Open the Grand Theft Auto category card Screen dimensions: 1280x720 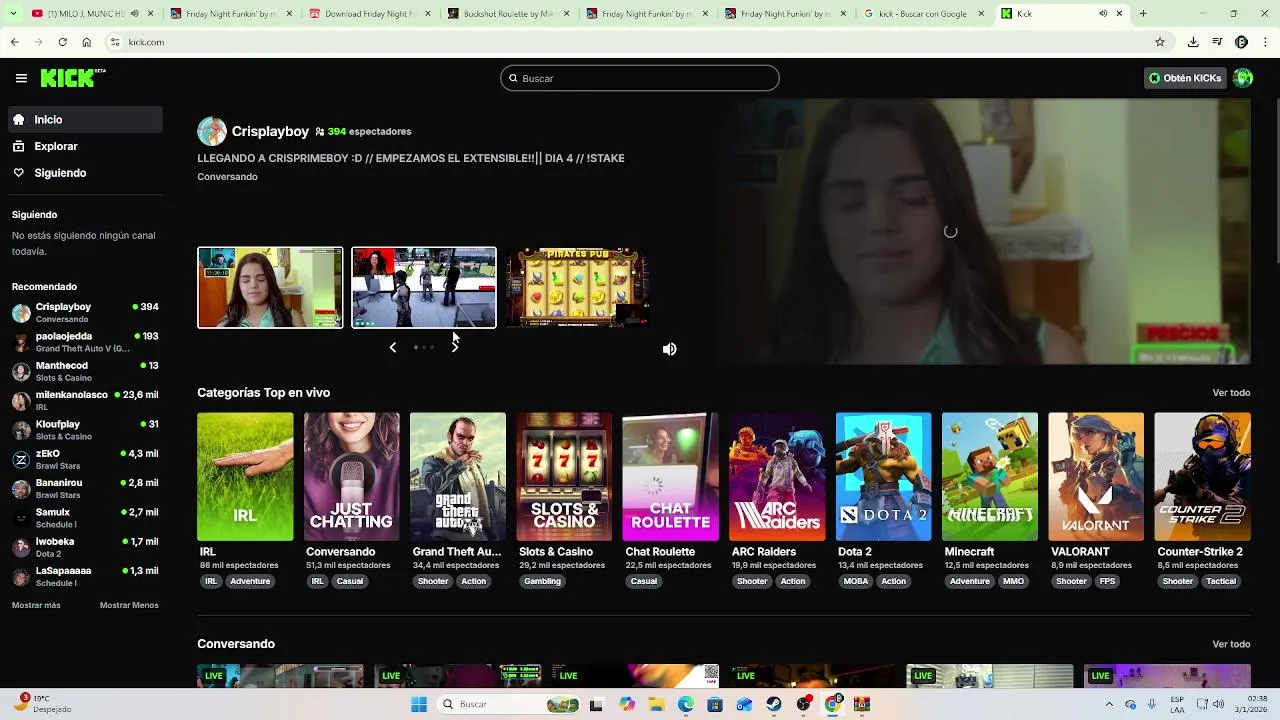[x=458, y=477]
